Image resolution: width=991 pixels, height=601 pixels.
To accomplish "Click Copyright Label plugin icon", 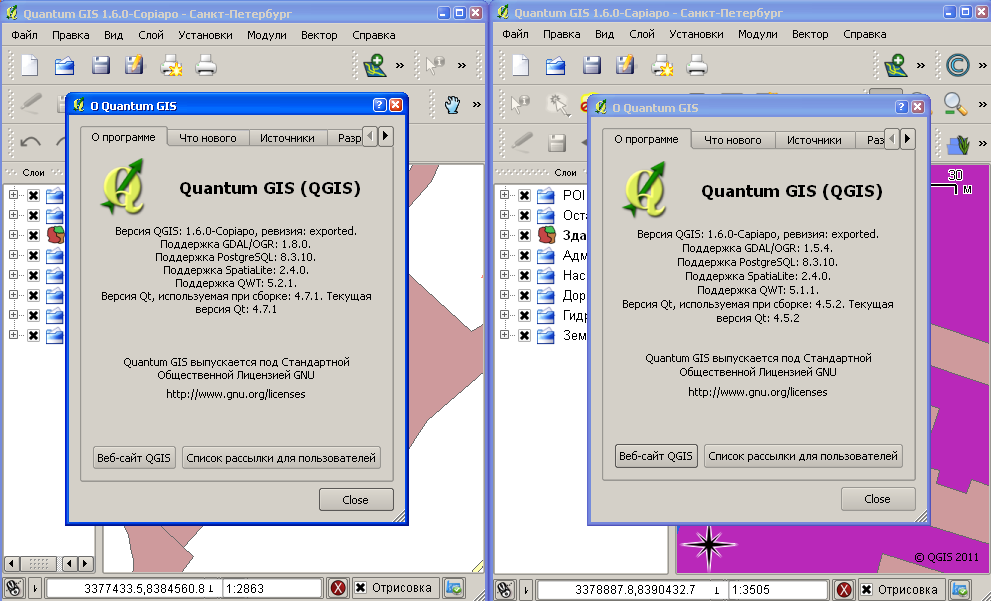I will point(958,65).
